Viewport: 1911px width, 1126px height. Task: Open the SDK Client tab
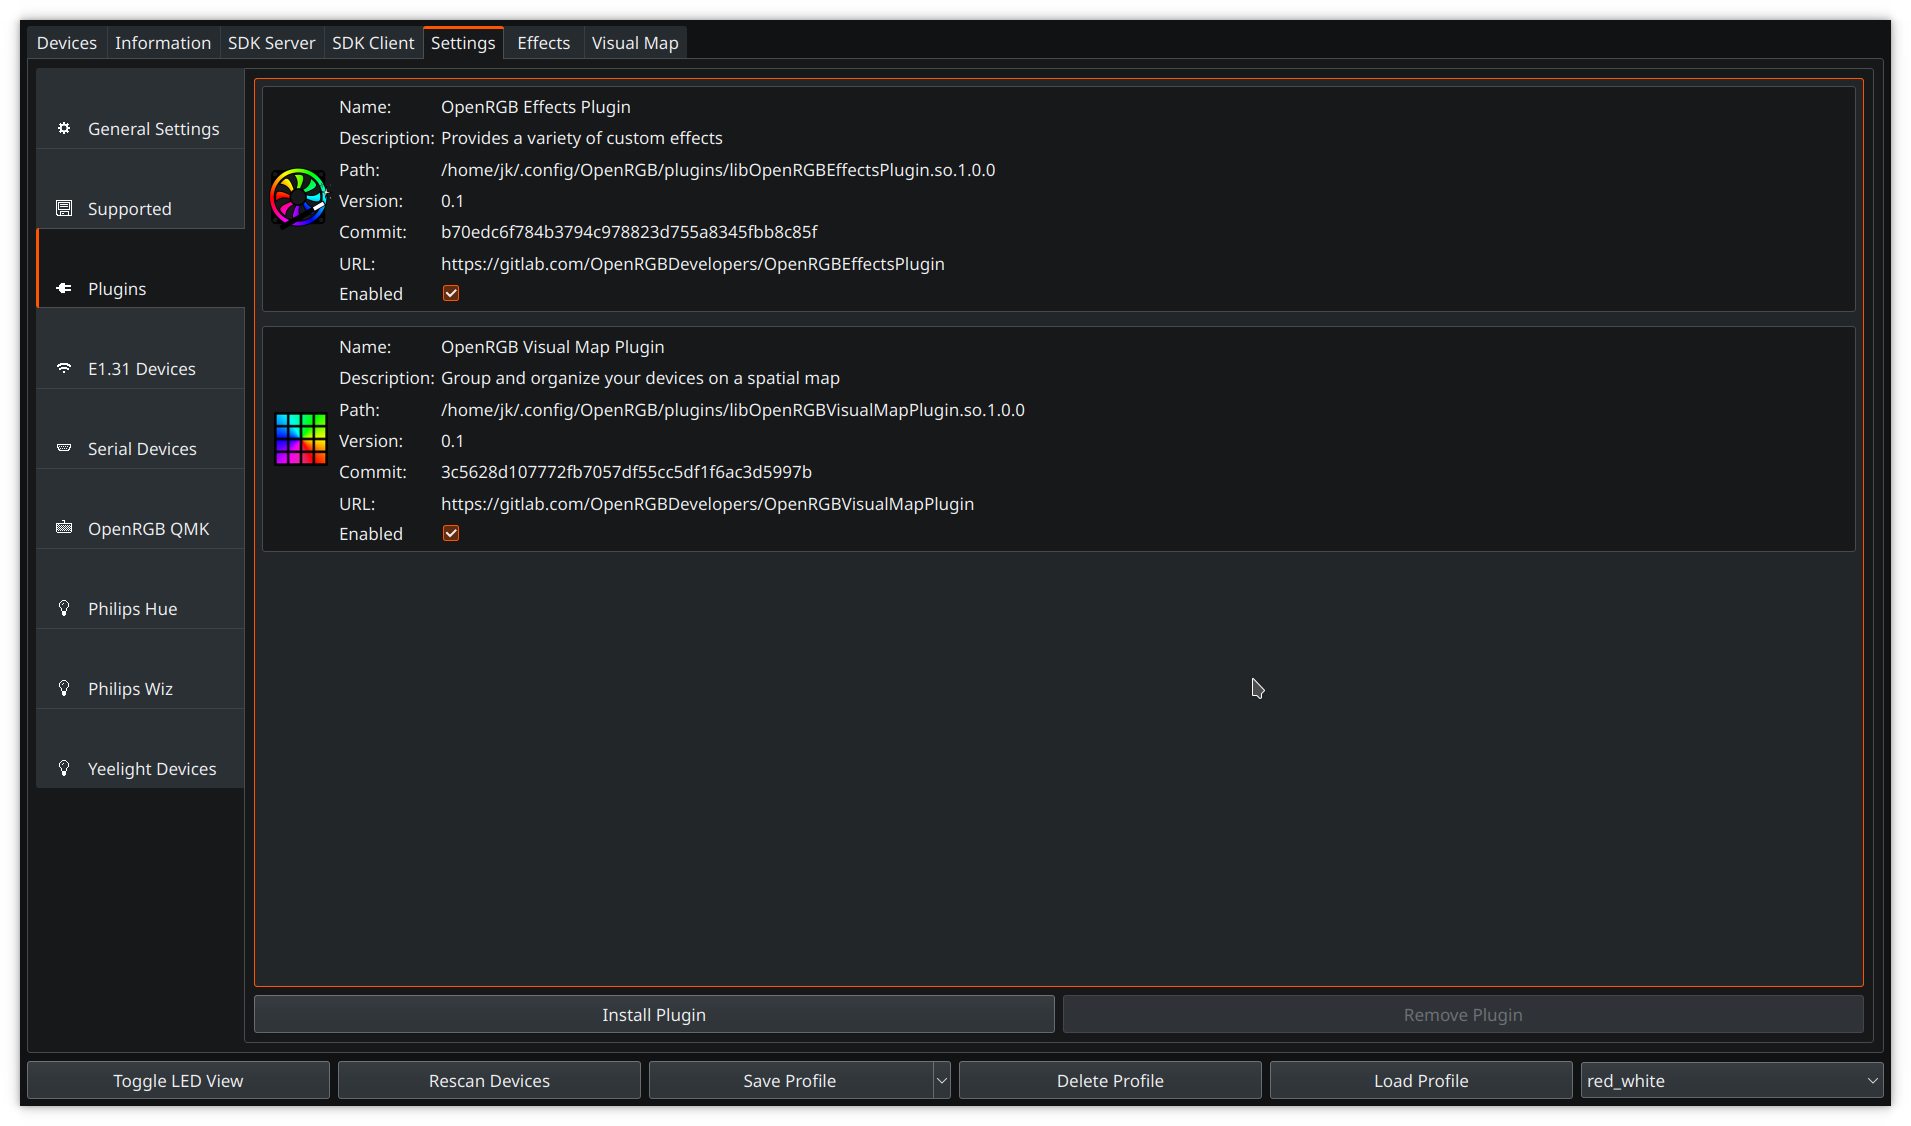point(373,43)
